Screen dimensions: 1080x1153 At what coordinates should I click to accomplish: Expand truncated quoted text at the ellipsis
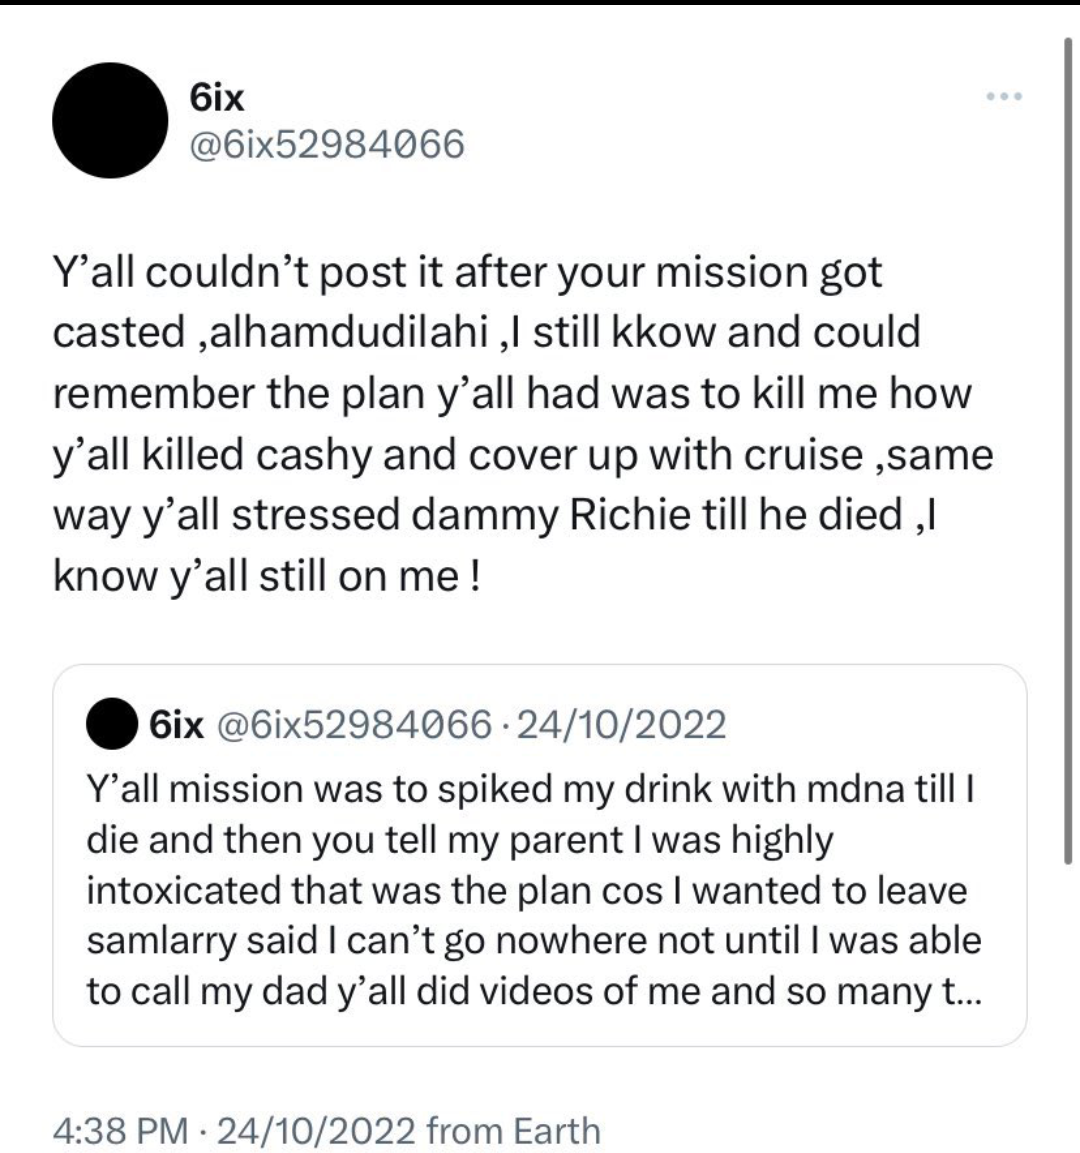pyautogui.click(x=968, y=991)
